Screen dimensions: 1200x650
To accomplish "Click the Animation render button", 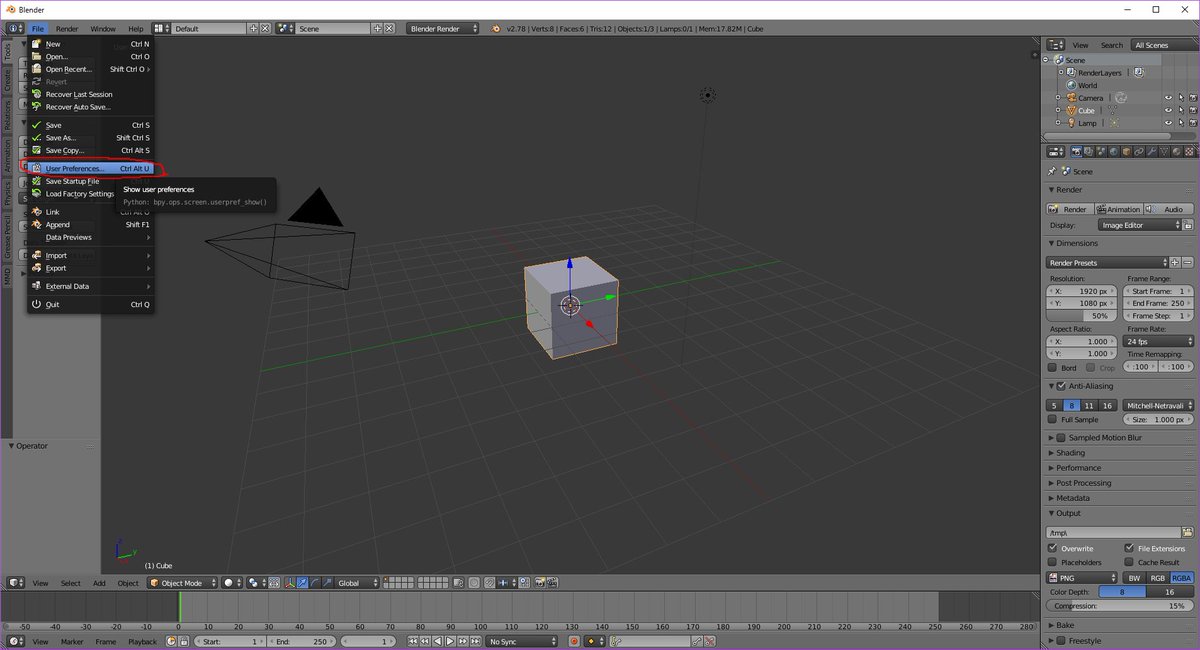I will click(x=1117, y=209).
